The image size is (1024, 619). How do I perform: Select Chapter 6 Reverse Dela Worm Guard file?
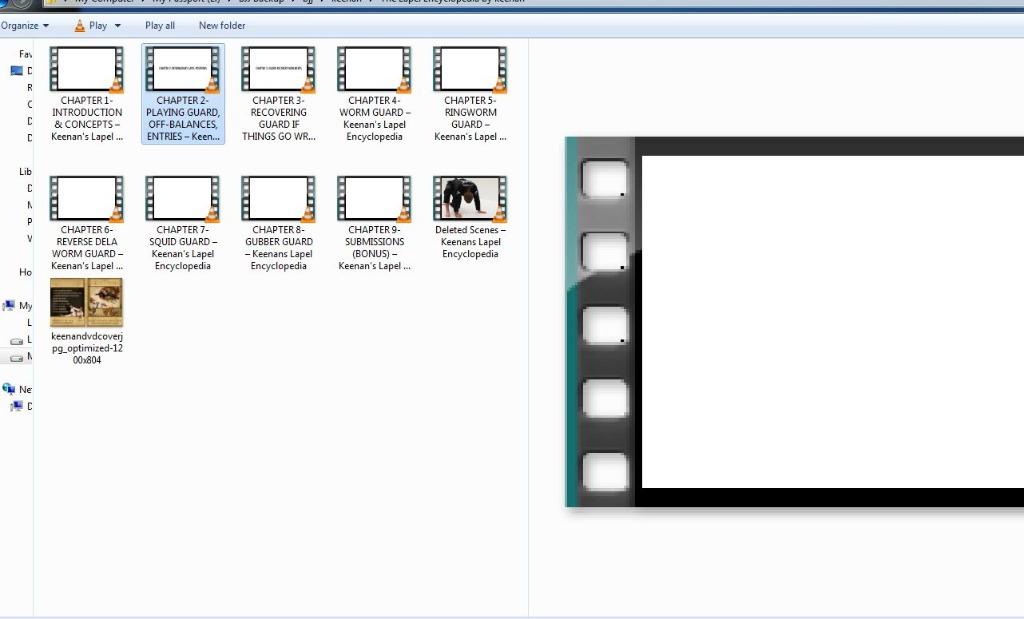87,199
